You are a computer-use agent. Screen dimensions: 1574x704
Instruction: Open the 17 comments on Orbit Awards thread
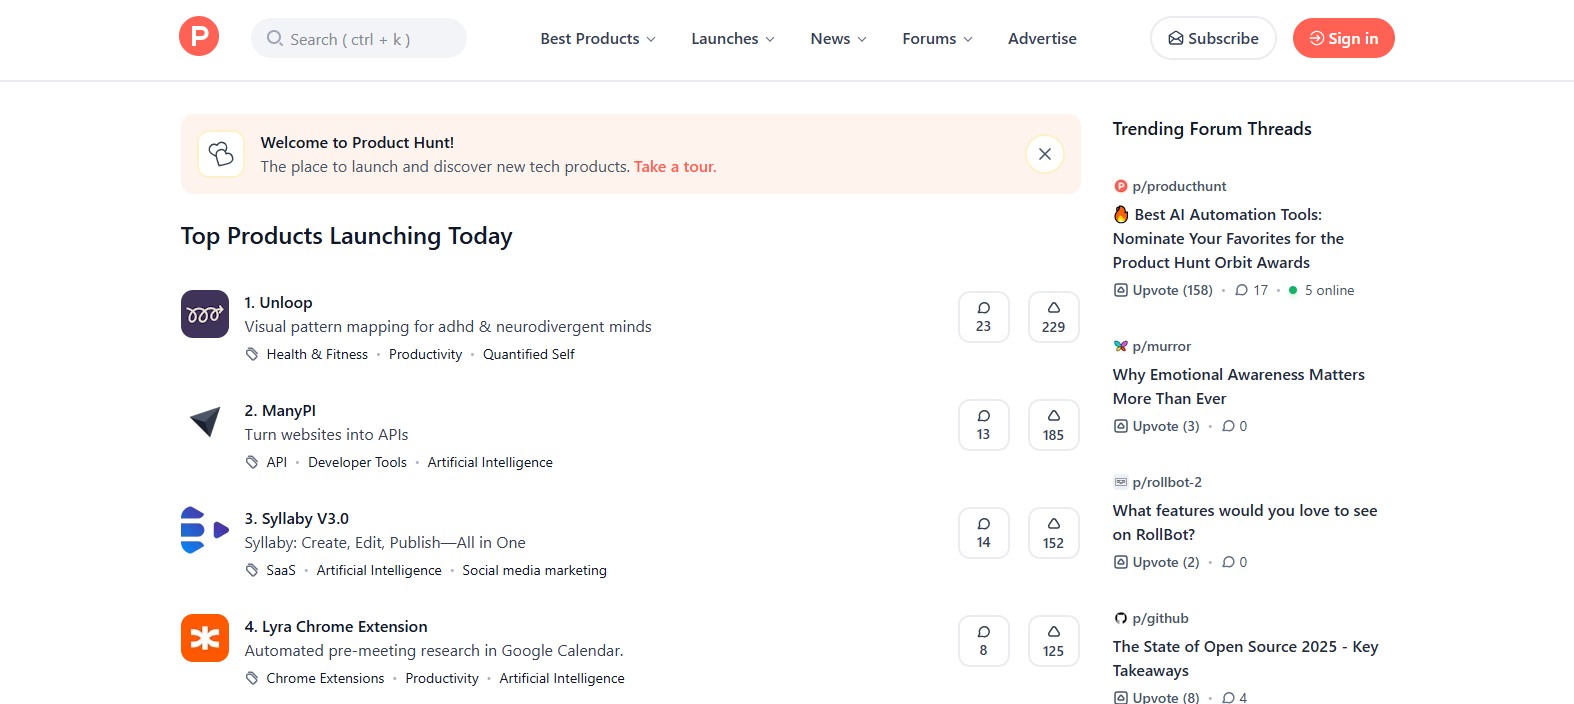point(1251,290)
